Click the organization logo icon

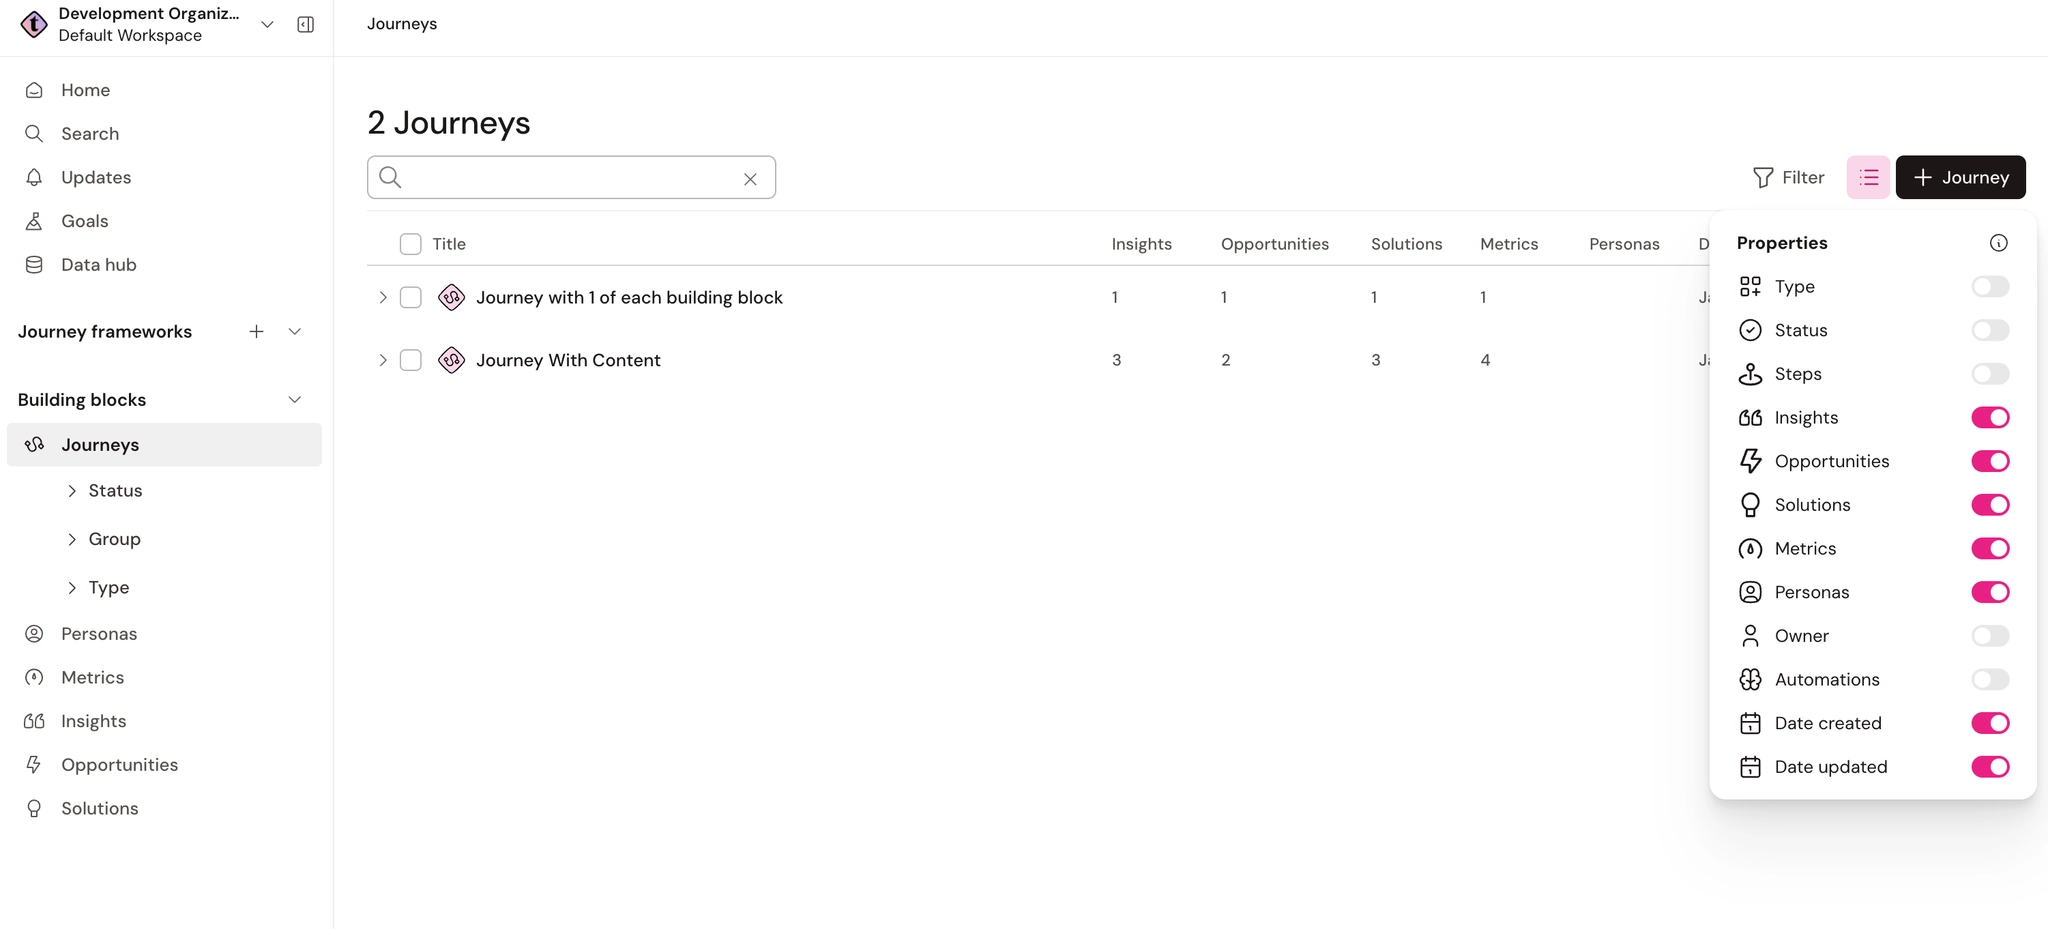pyautogui.click(x=34, y=24)
